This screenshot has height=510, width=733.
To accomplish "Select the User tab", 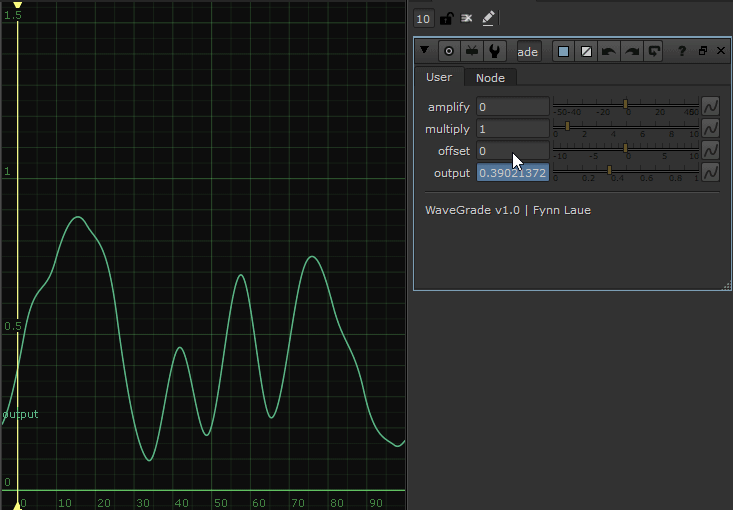I will click(x=439, y=77).
